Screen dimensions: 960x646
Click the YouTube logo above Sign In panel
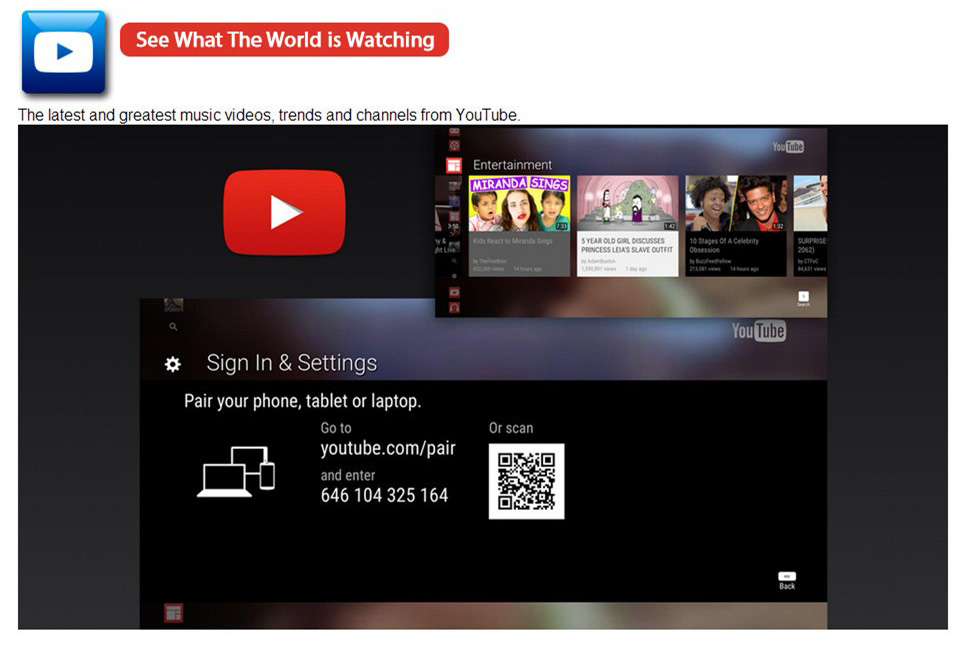point(758,331)
